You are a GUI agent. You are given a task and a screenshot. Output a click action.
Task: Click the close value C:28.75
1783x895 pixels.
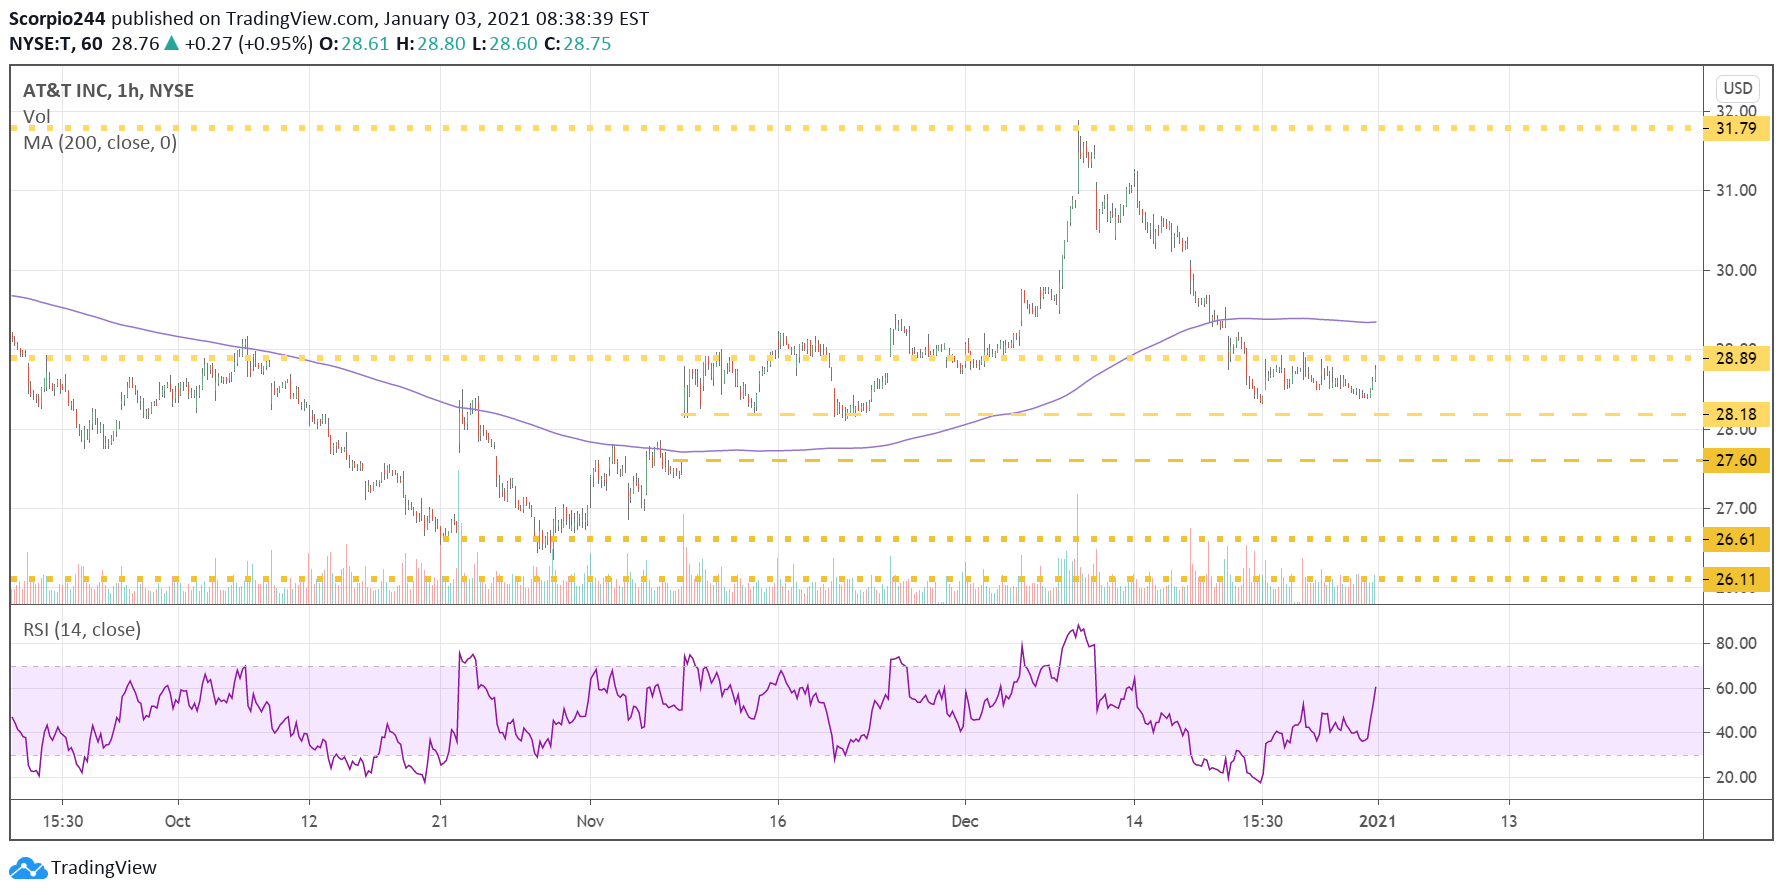coord(578,44)
